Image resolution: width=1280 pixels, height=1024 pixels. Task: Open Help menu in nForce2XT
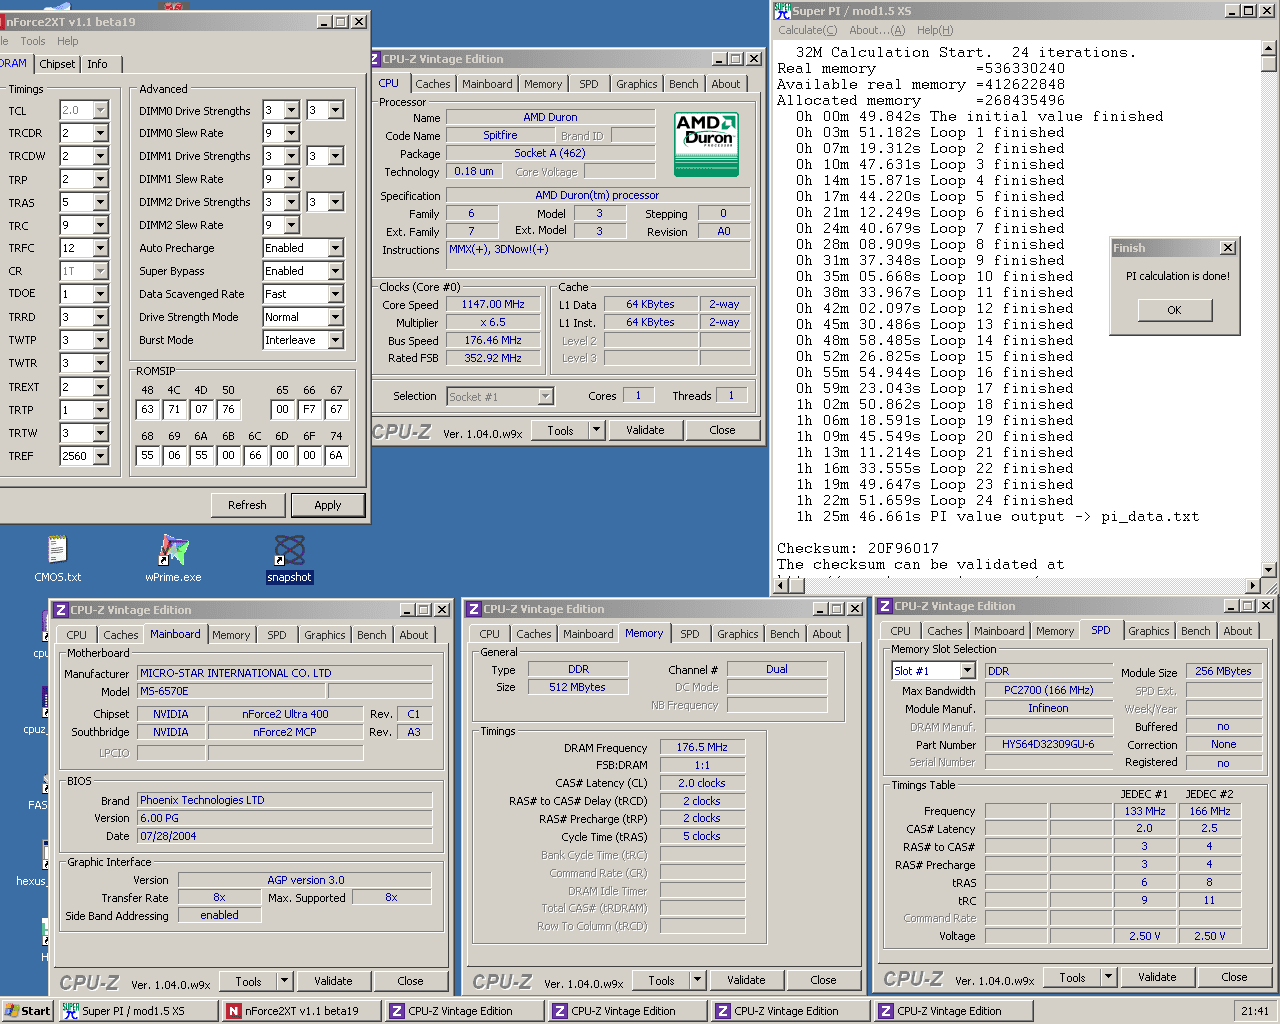68,41
